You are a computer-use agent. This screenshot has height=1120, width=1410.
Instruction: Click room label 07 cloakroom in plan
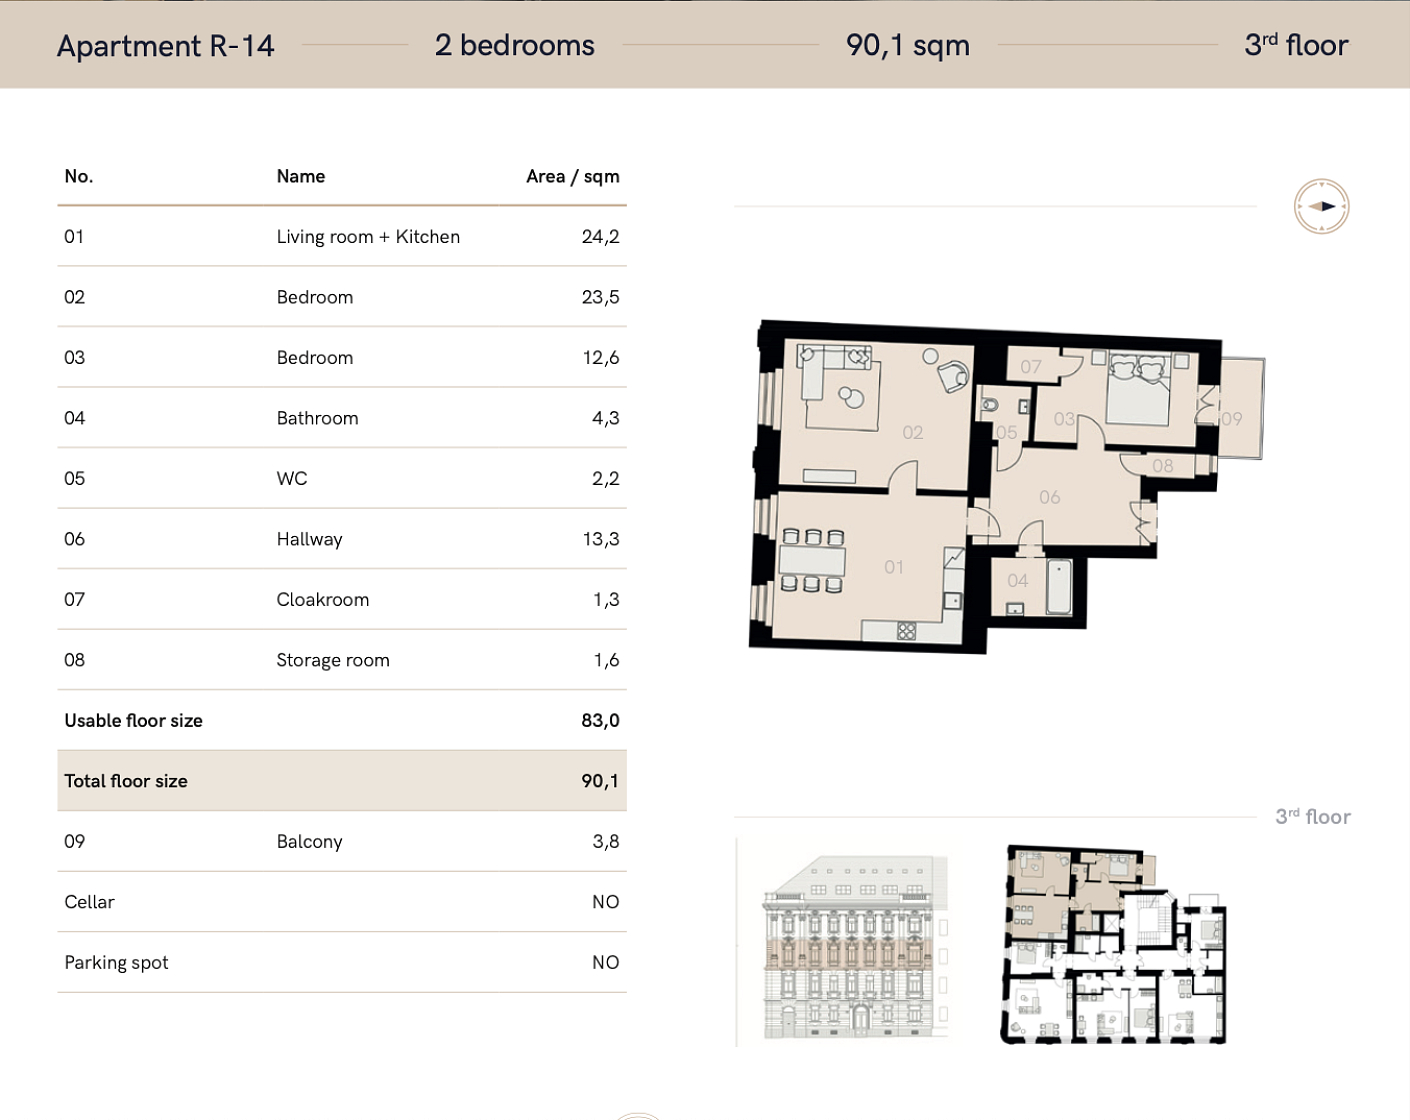(1031, 367)
